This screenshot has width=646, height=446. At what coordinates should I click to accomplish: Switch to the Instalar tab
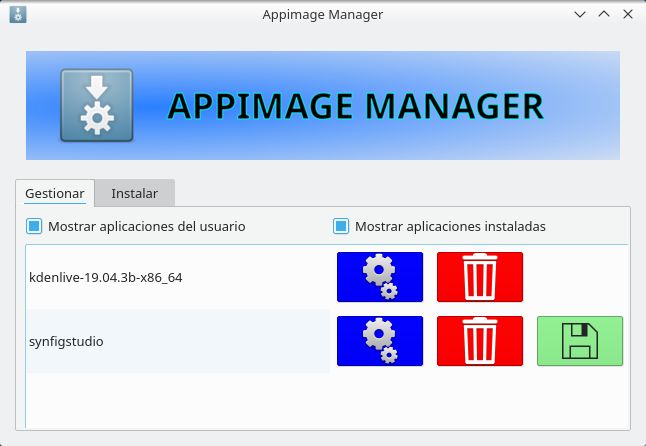pyautogui.click(x=134, y=193)
